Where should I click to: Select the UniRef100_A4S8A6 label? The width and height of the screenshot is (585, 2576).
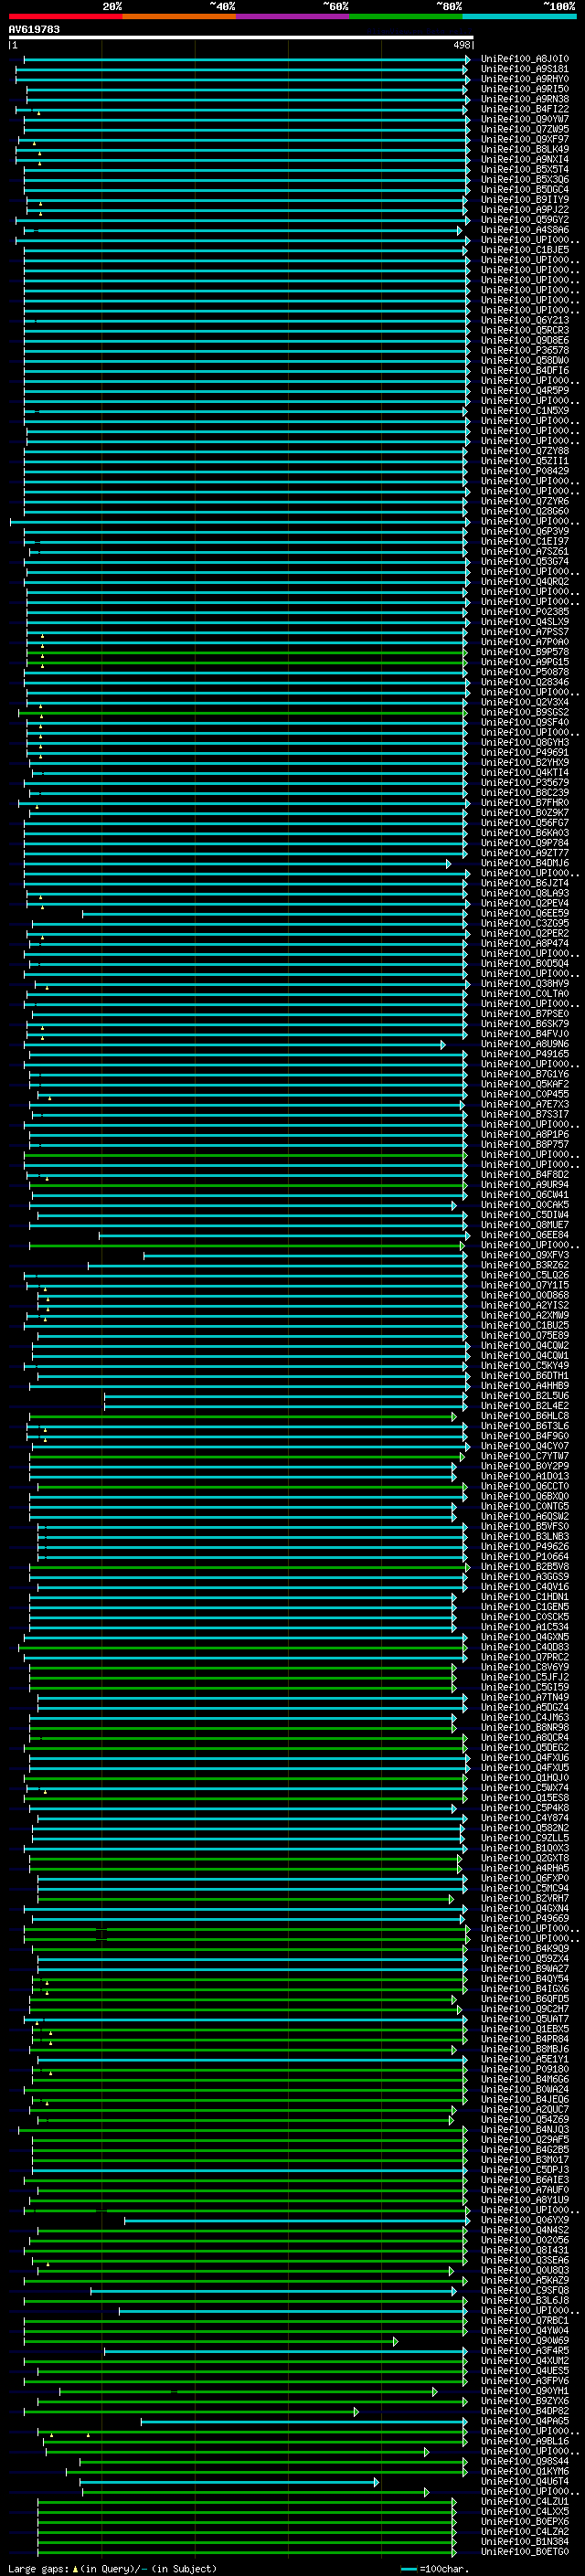525,230
